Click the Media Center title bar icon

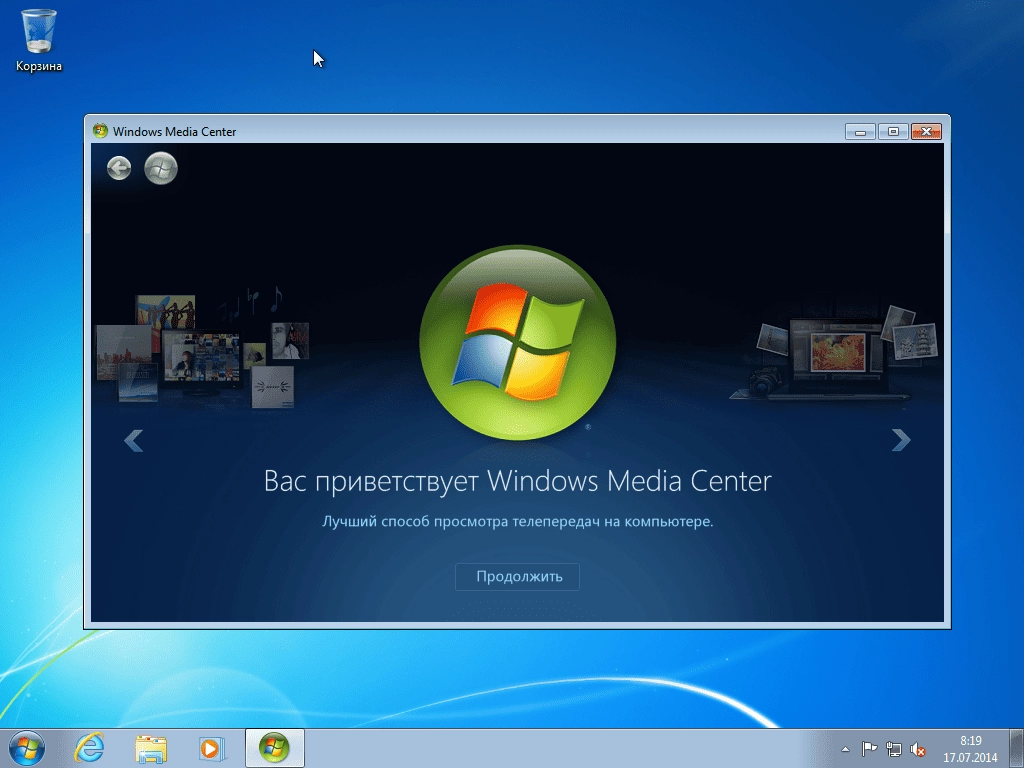(x=100, y=131)
